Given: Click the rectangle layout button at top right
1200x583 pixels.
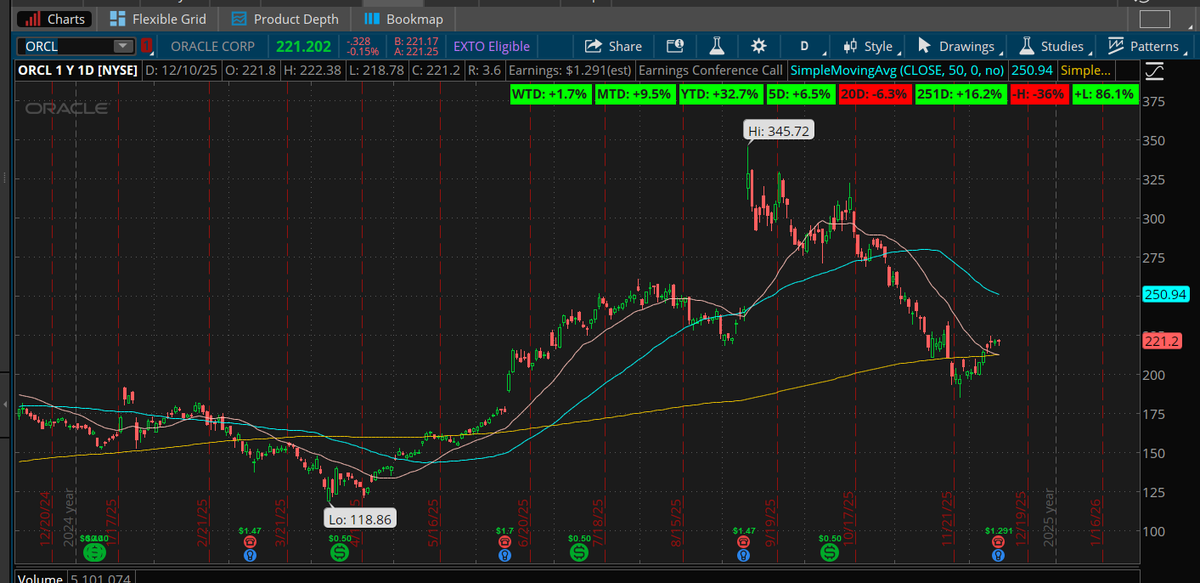Looking at the screenshot, I should [x=1153, y=19].
